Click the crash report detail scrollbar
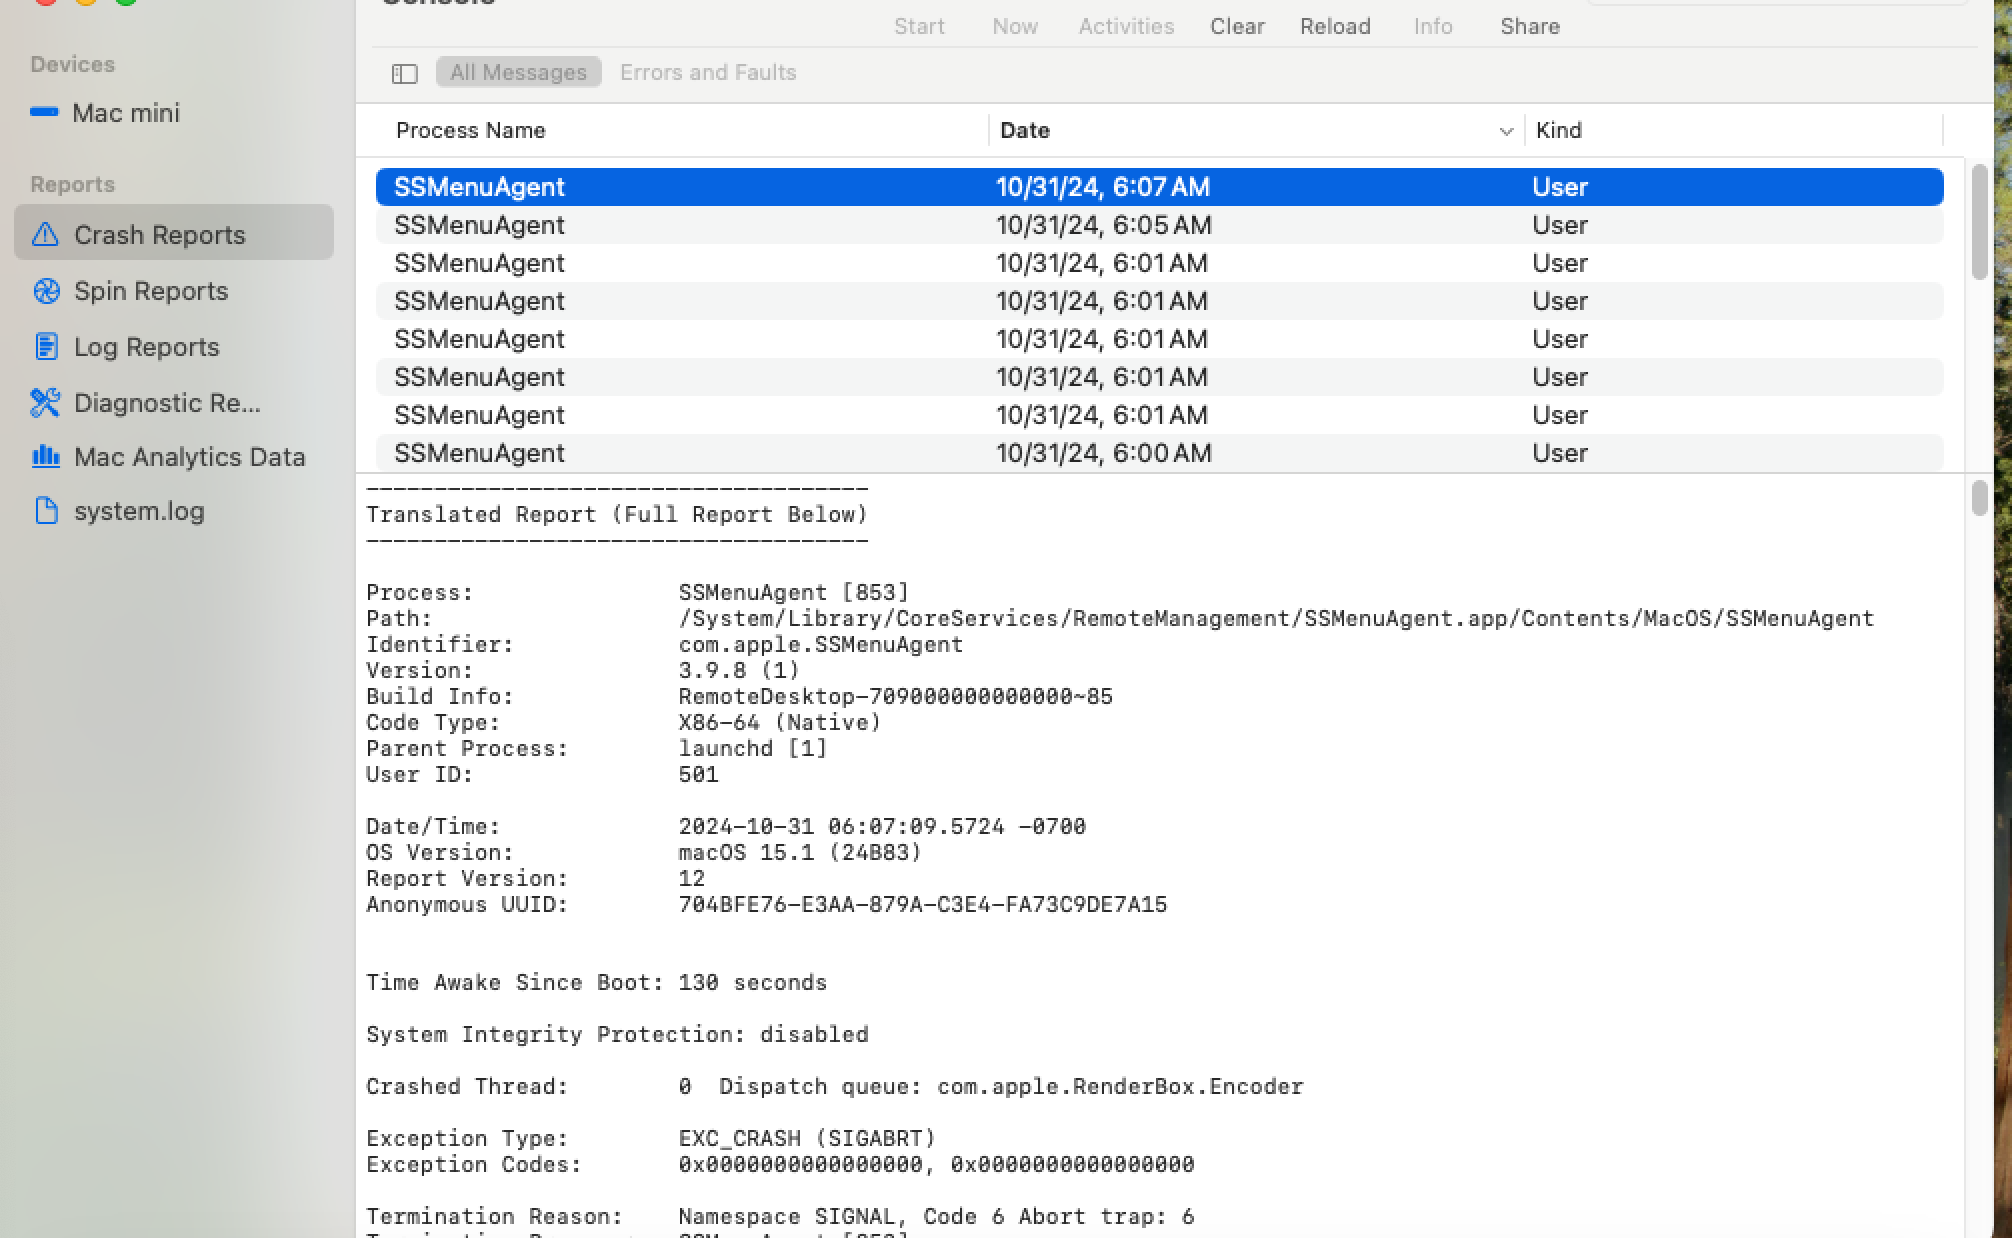Screen dimensions: 2012x1238 (1979, 498)
